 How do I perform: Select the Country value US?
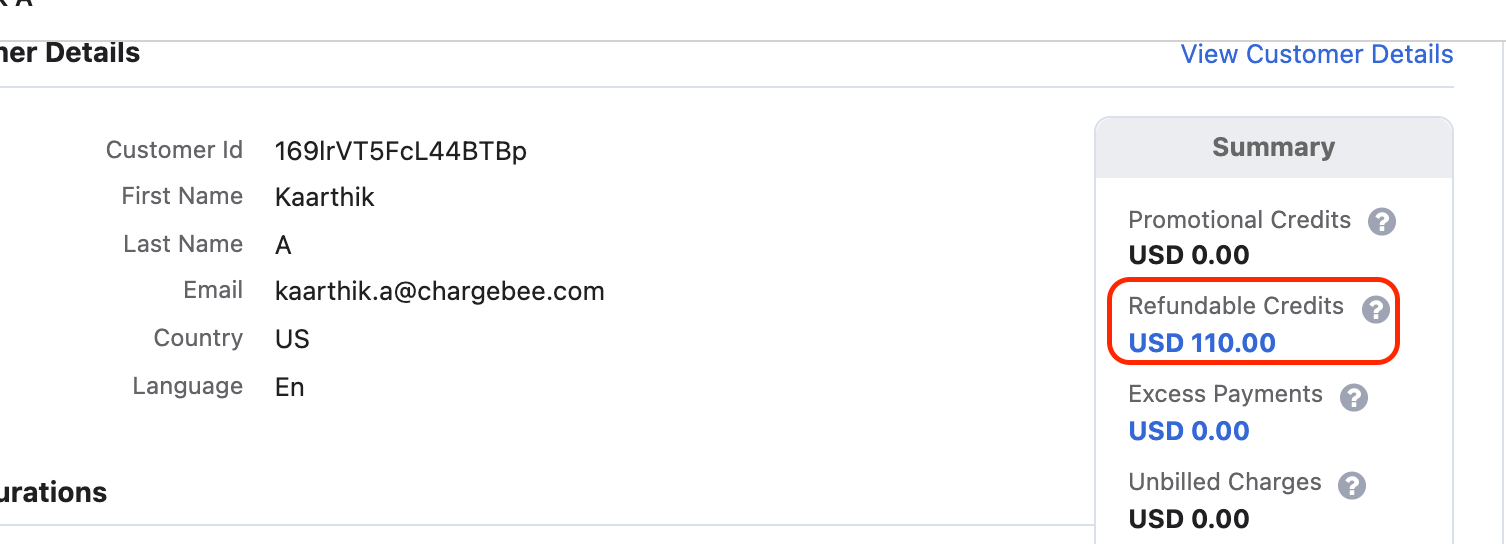pos(292,339)
